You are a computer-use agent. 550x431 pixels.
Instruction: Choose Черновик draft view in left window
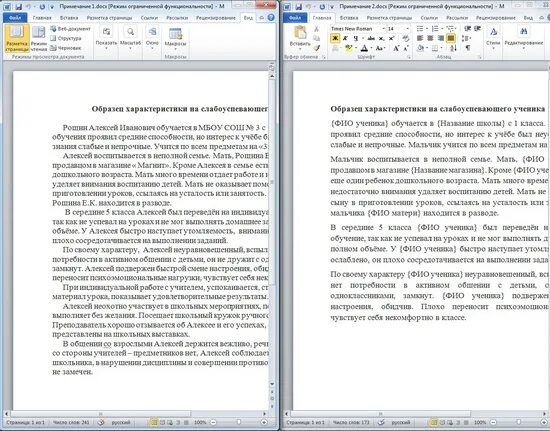(66, 48)
